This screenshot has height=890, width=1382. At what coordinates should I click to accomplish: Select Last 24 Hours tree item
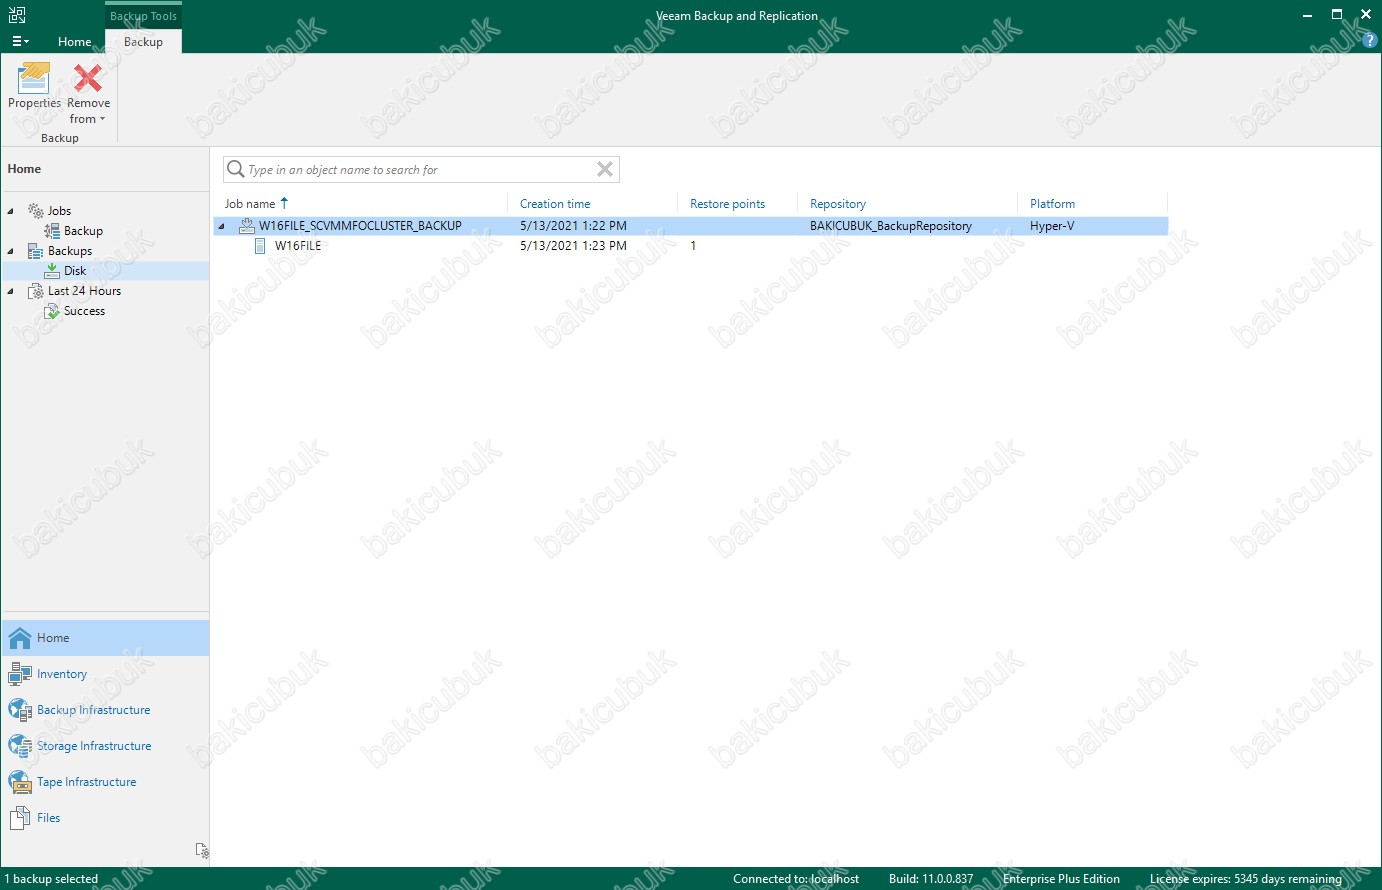coord(84,291)
